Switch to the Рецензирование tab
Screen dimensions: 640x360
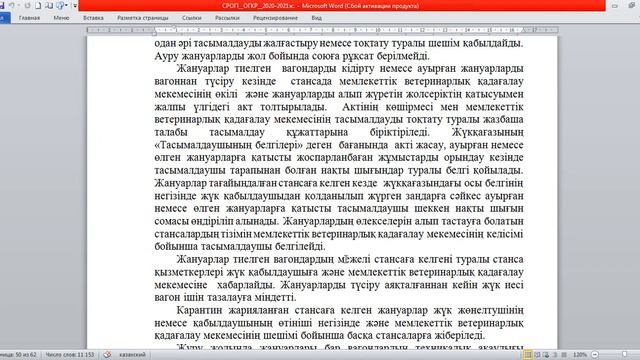[275, 18]
